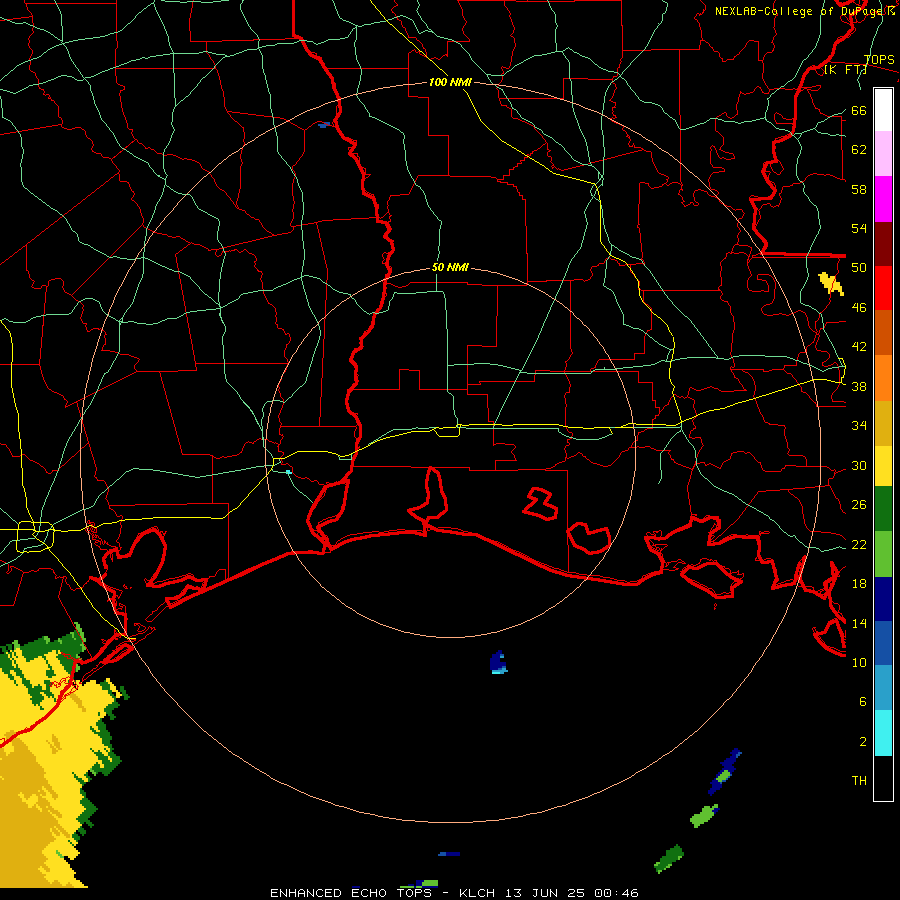Click the "10" legend value
This screenshot has height=900, width=900.
click(859, 662)
